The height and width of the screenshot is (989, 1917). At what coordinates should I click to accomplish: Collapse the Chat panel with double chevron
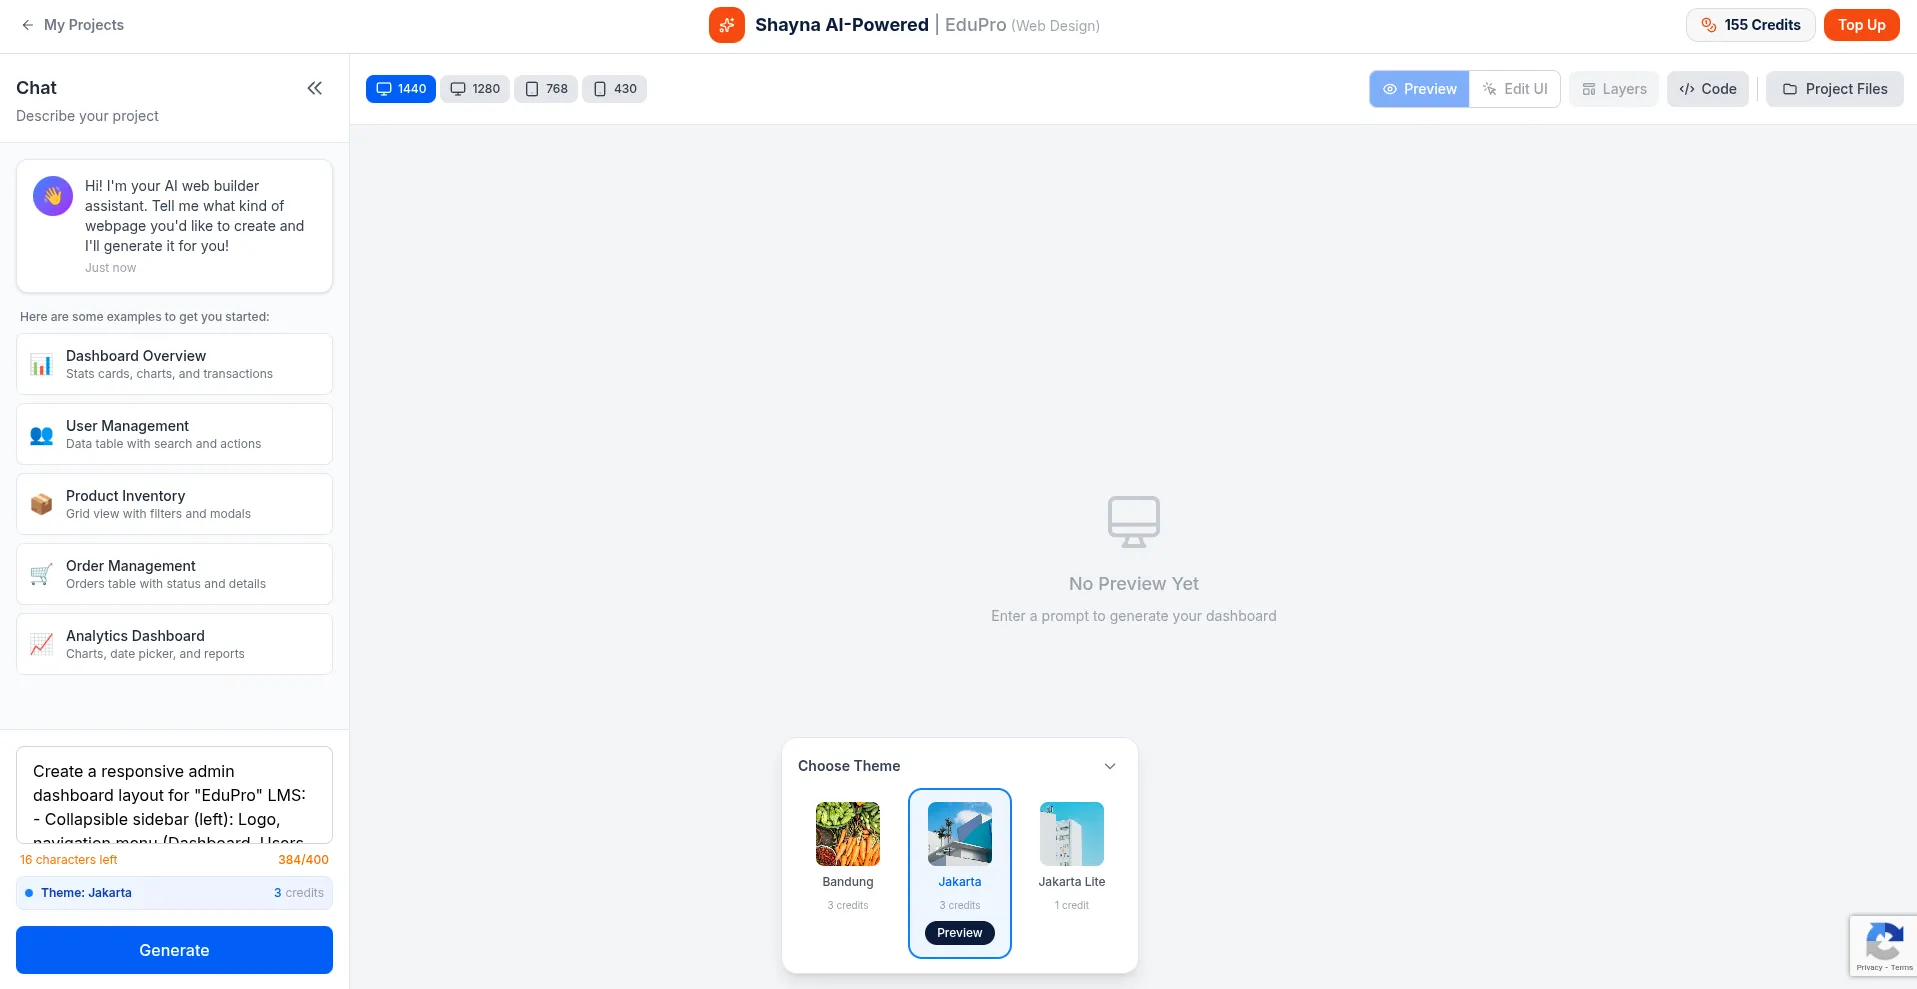(314, 88)
